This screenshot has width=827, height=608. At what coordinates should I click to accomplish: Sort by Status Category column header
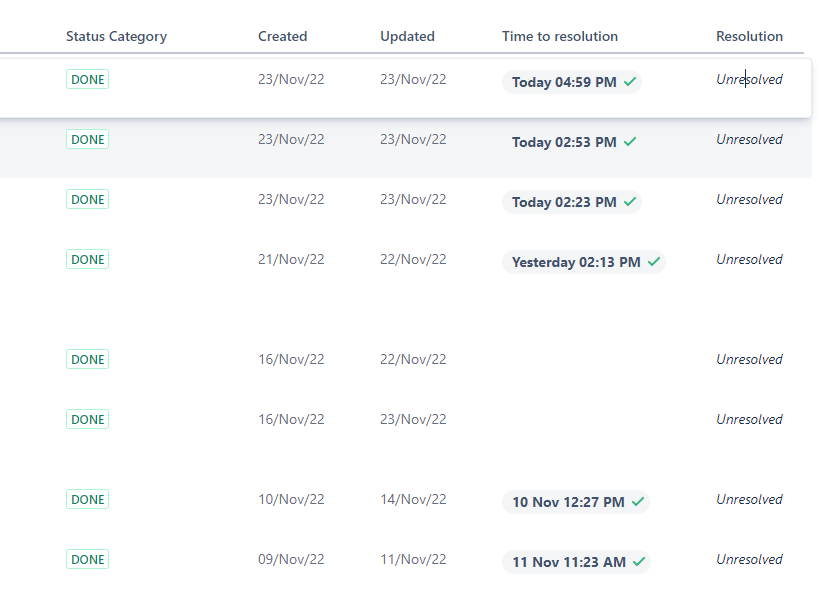coord(116,36)
